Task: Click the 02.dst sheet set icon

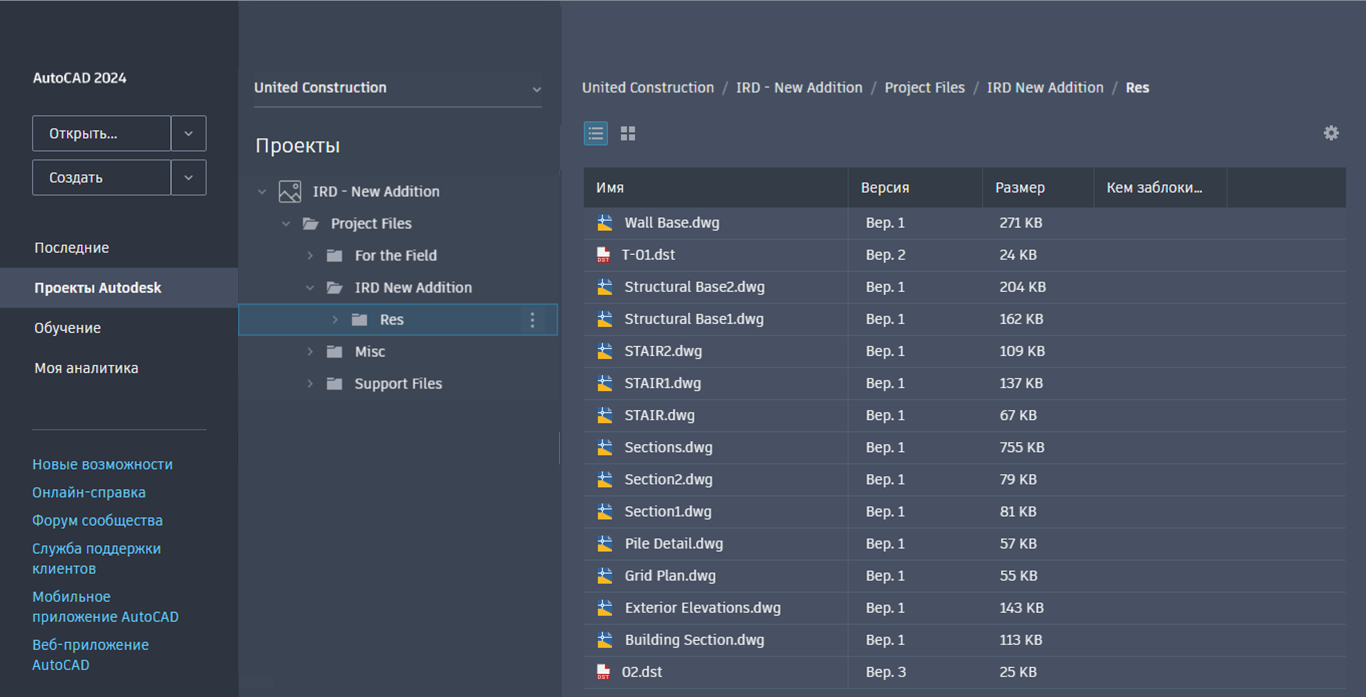Action: 603,672
